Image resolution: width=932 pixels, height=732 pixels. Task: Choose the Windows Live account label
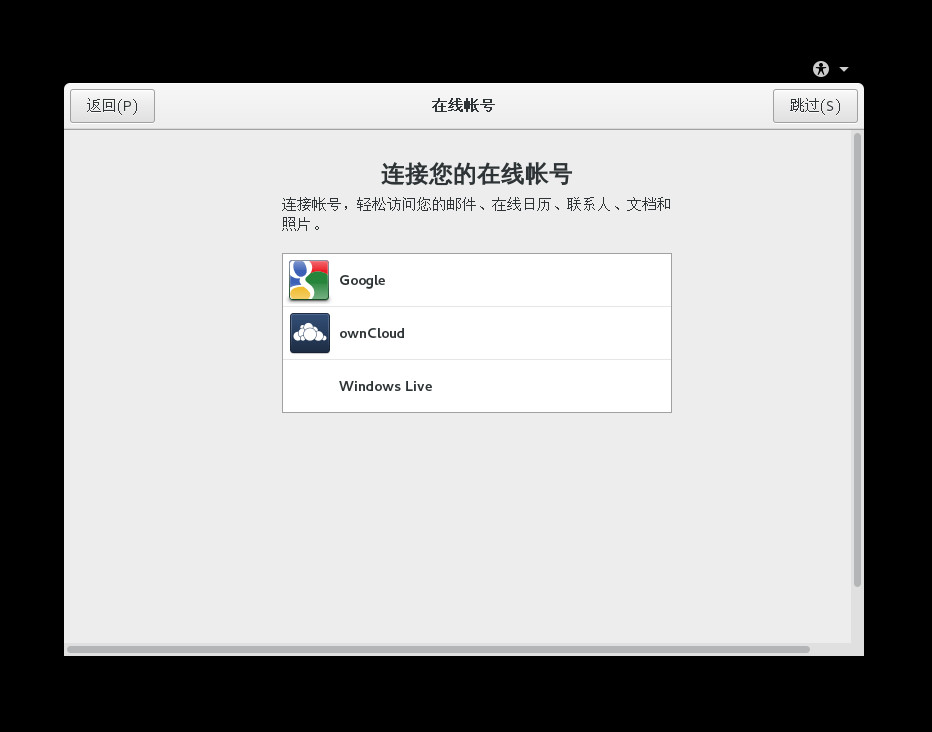[385, 387]
